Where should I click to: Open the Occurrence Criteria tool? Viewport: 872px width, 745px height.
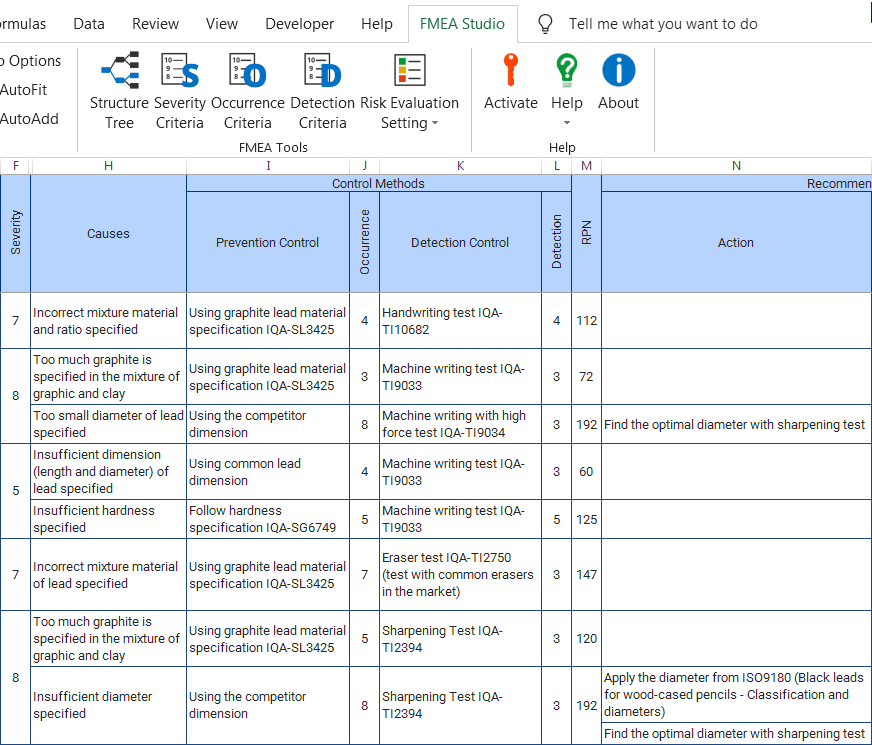(x=247, y=85)
